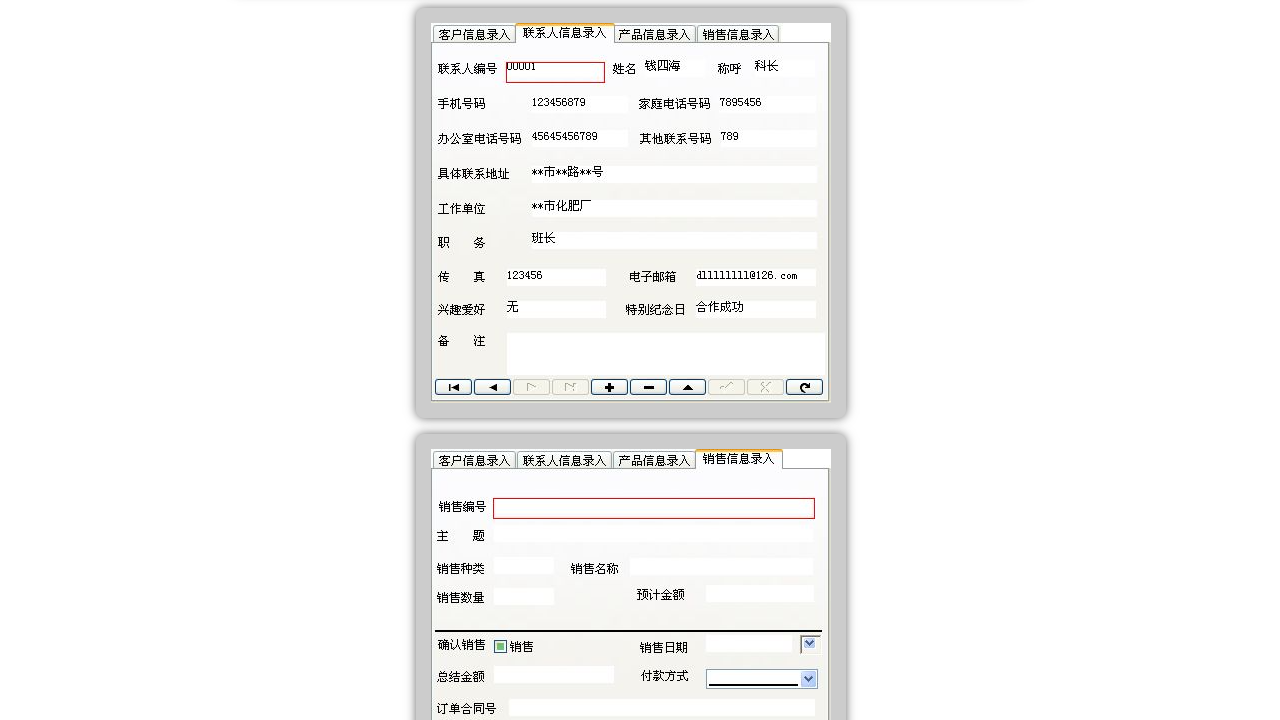Switch to the 客户信息录入 tab

point(472,33)
